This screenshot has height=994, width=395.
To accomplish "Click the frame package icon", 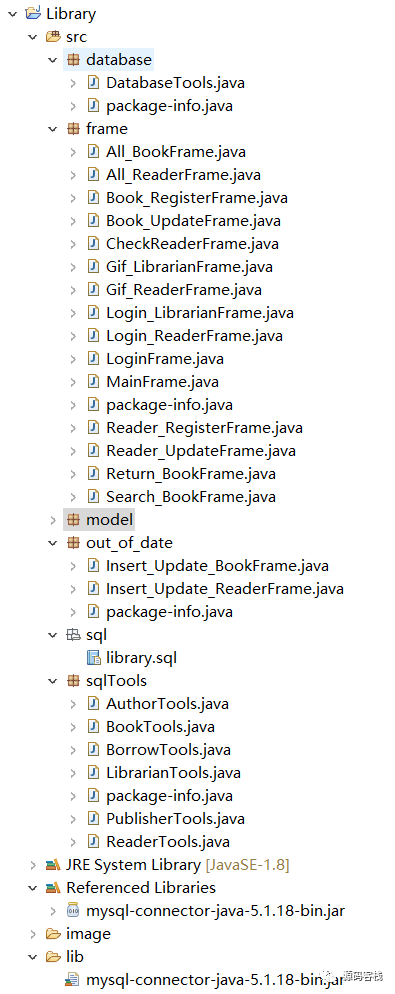I will click(74, 129).
